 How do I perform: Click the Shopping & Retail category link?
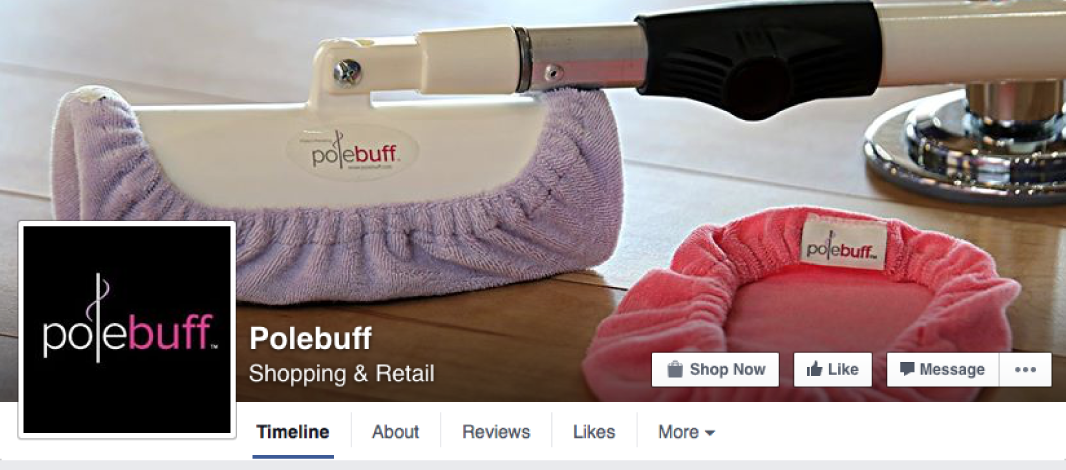point(341,373)
